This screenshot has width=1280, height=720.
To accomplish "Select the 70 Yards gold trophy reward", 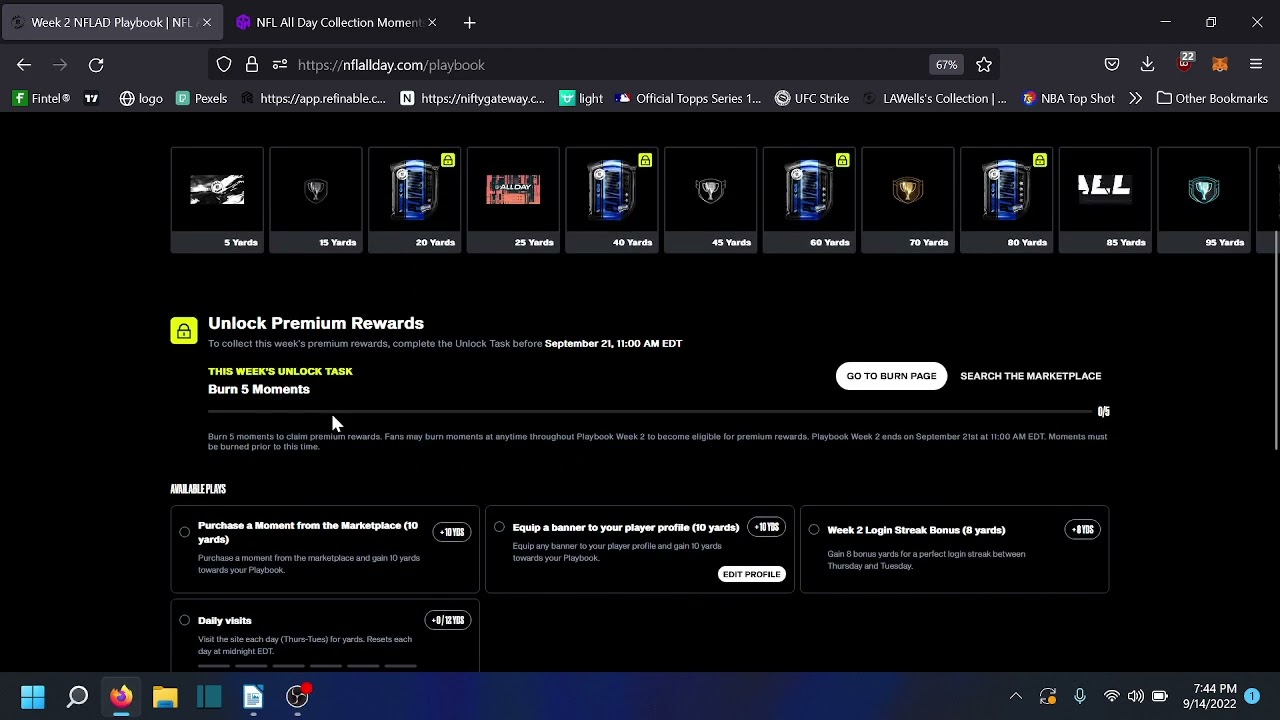I will (x=908, y=200).
